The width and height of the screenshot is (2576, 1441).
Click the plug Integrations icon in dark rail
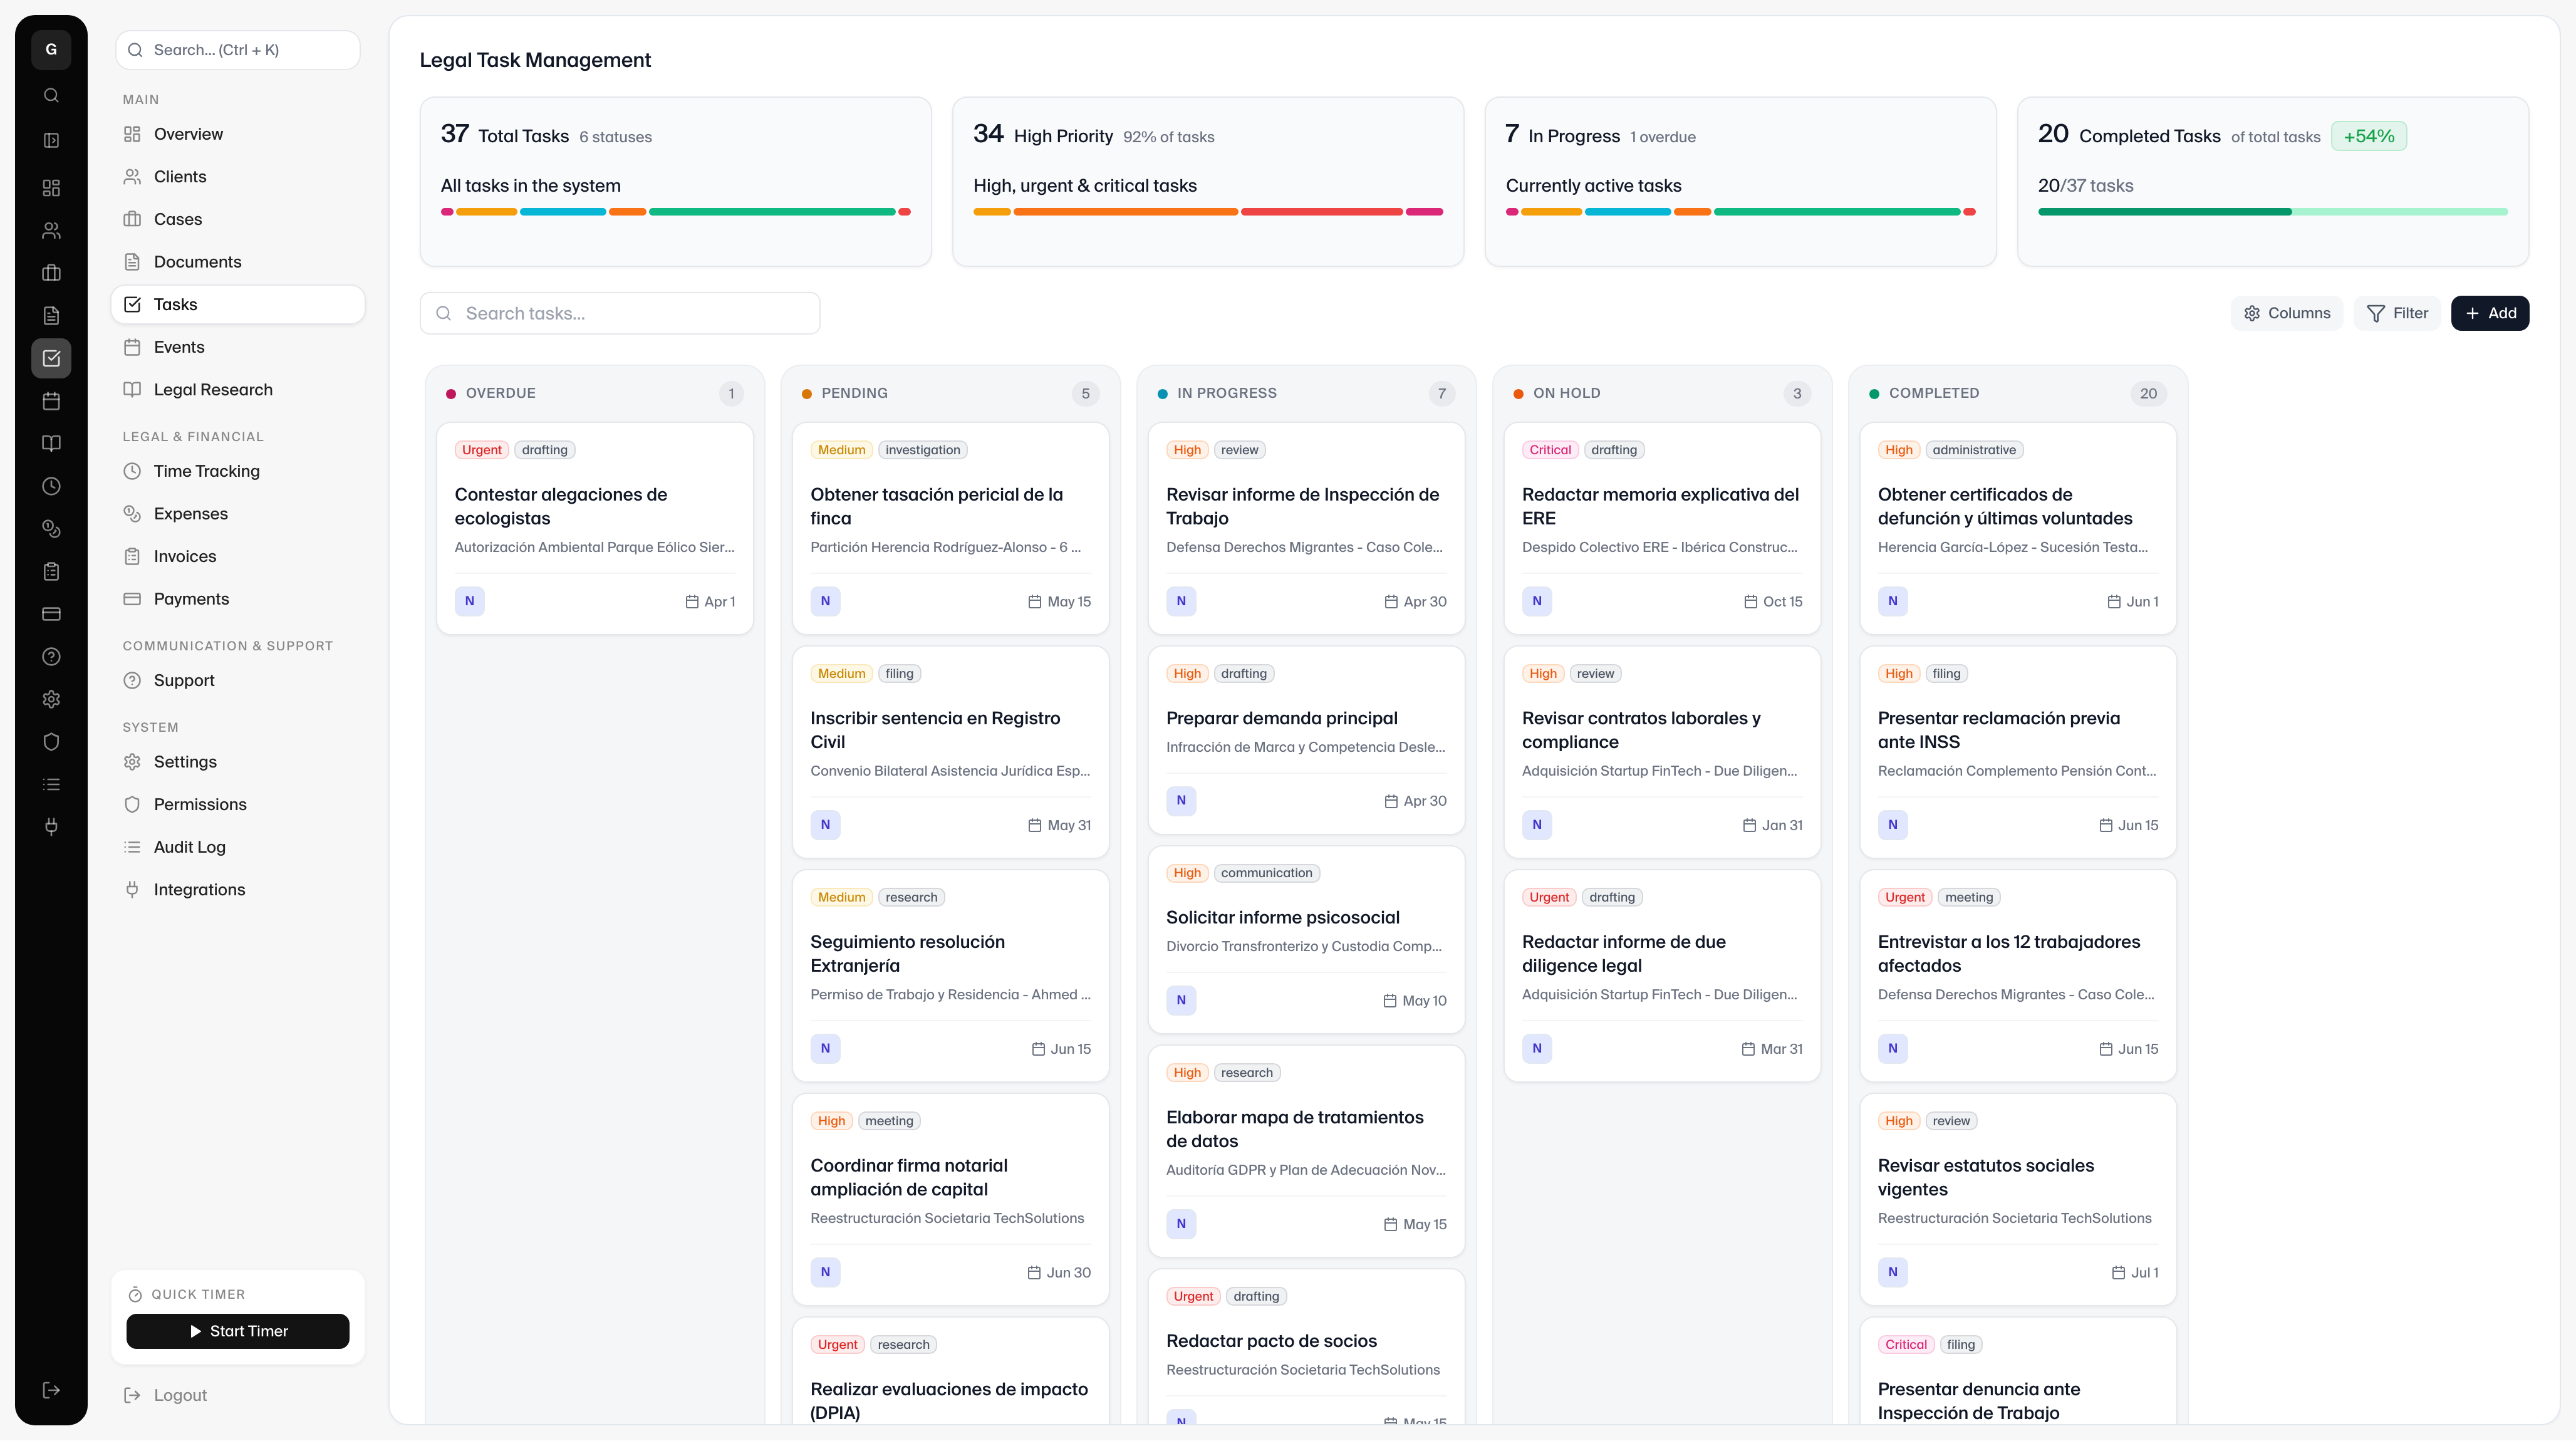click(51, 827)
